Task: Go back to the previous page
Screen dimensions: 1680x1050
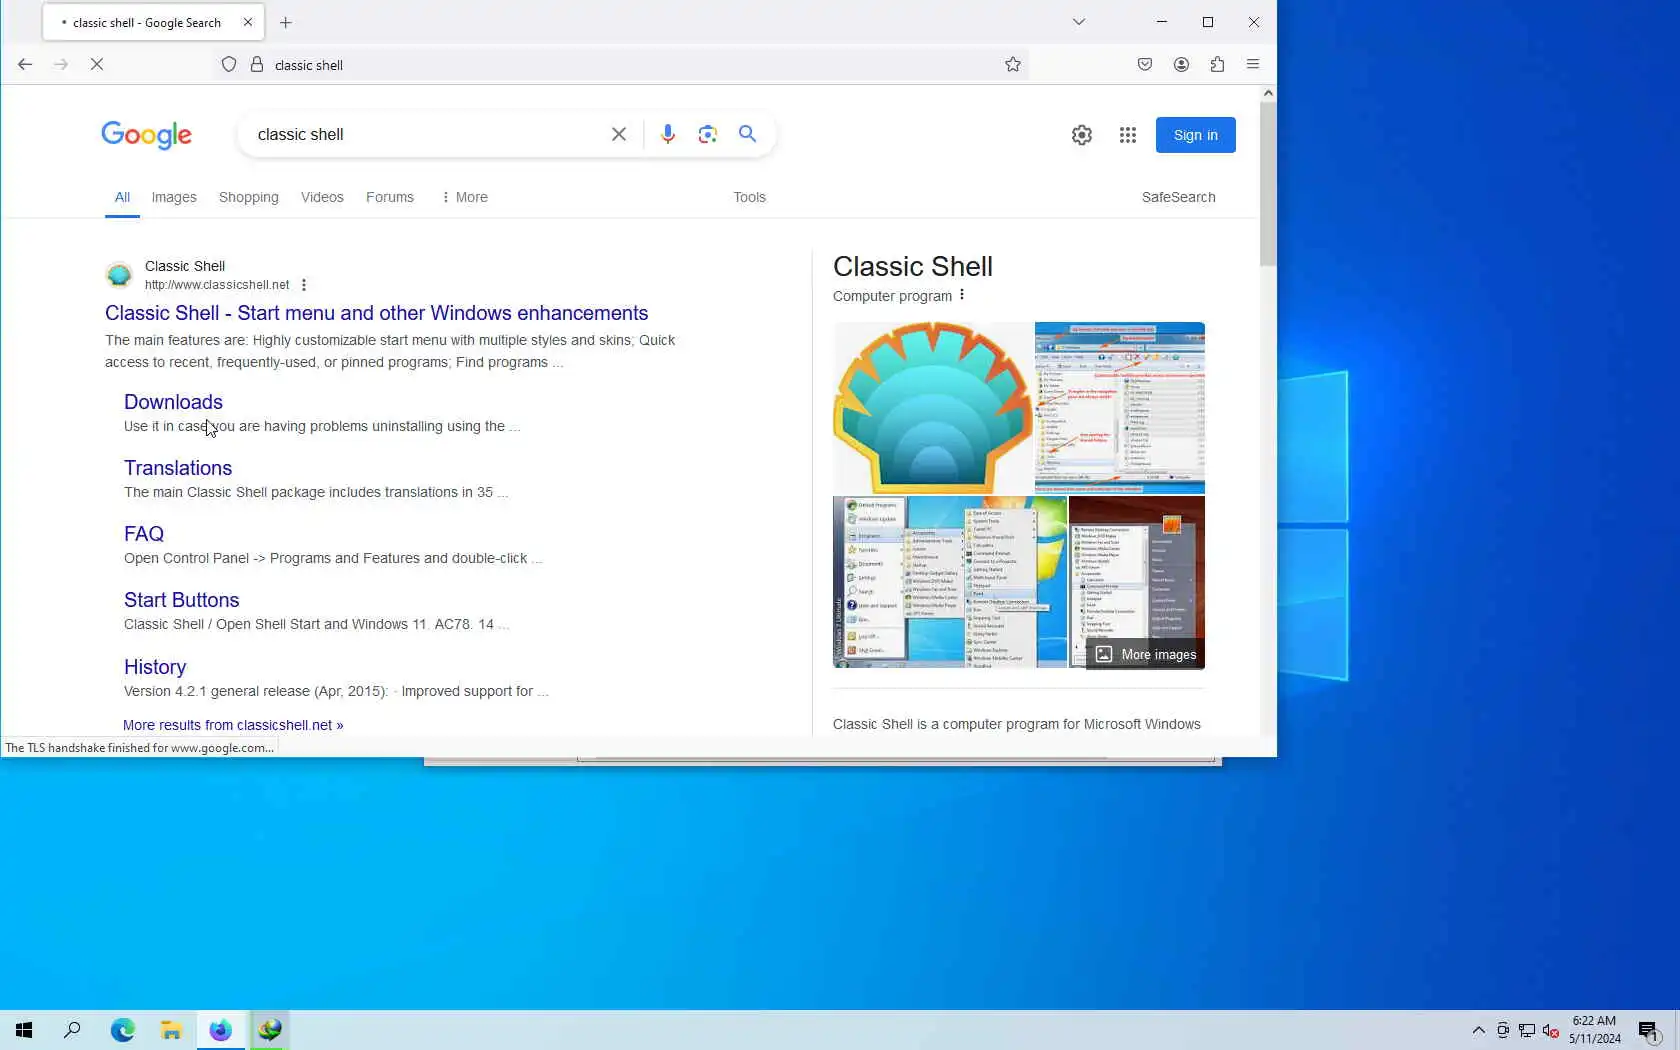Action: point(25,64)
